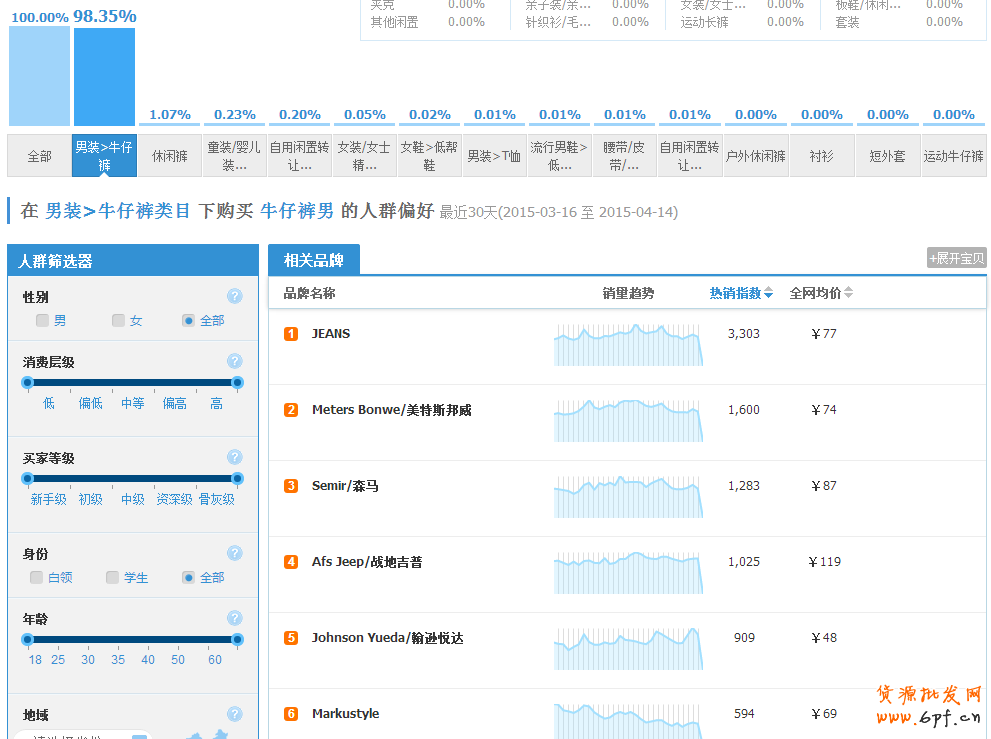The height and width of the screenshot is (739, 991).
Task: Check the 男 gender checkbox
Action: tap(42, 321)
